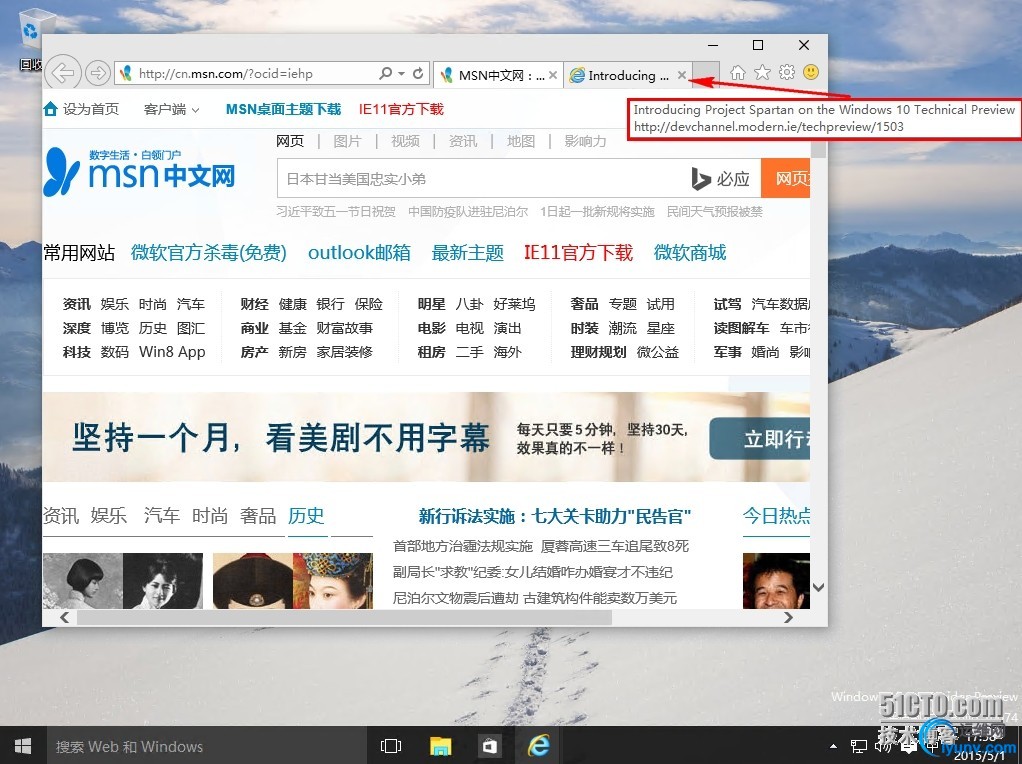The height and width of the screenshot is (764, 1022).
Task: Select the 娱乐 news tab
Action: 109,516
